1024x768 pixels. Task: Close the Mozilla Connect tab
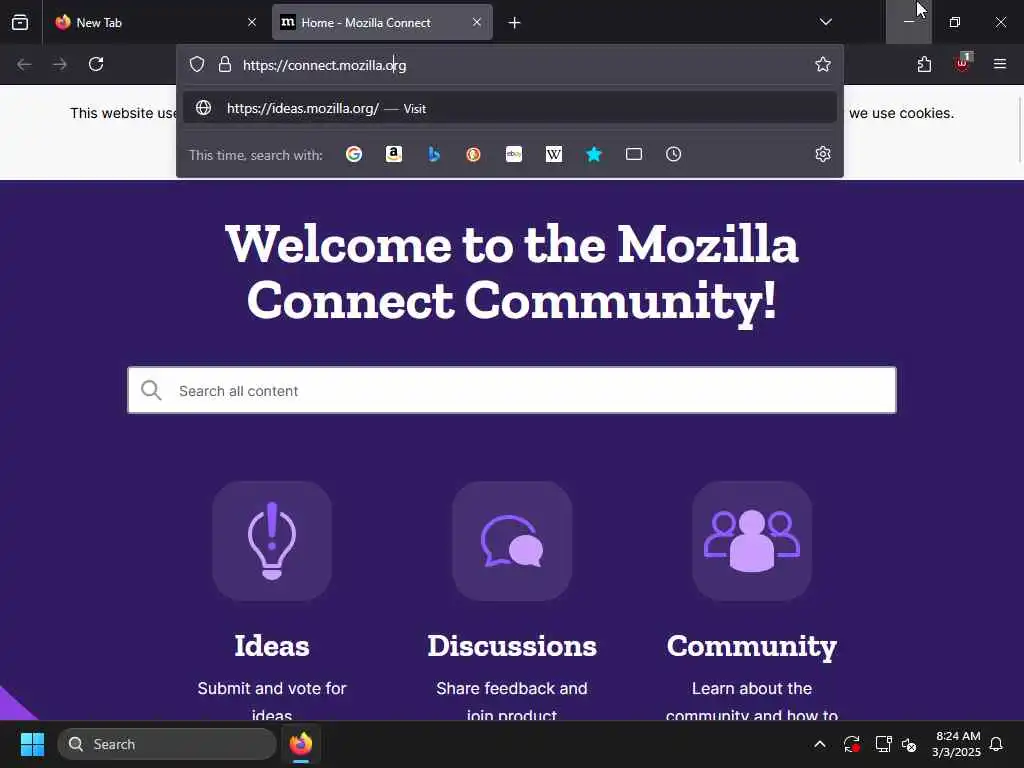(477, 22)
